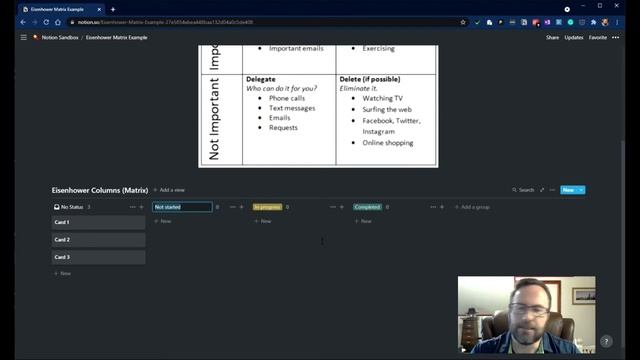Image resolution: width=640 pixels, height=360 pixels.
Task: Click Add a view
Action: (x=169, y=190)
